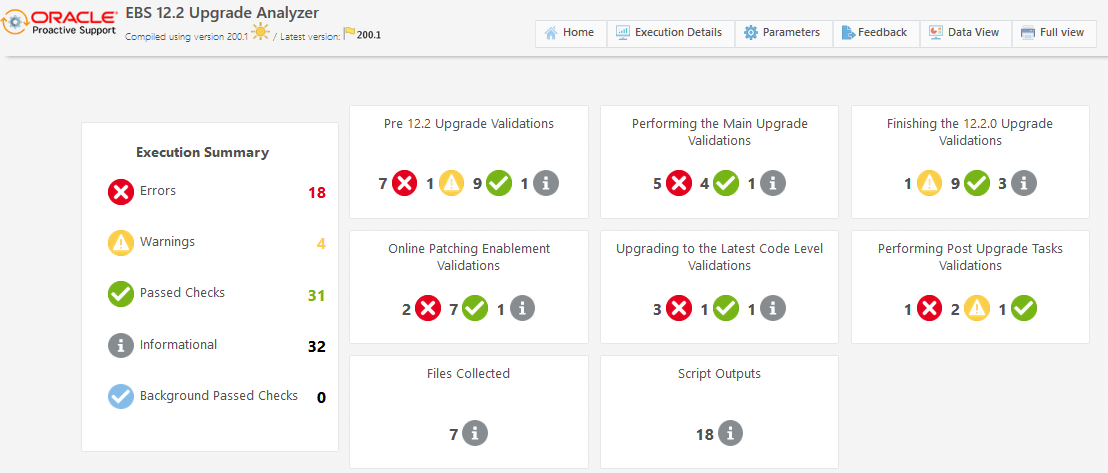Image resolution: width=1108 pixels, height=473 pixels.
Task: Click the green Passed Checks icon in summary
Action: [x=121, y=294]
